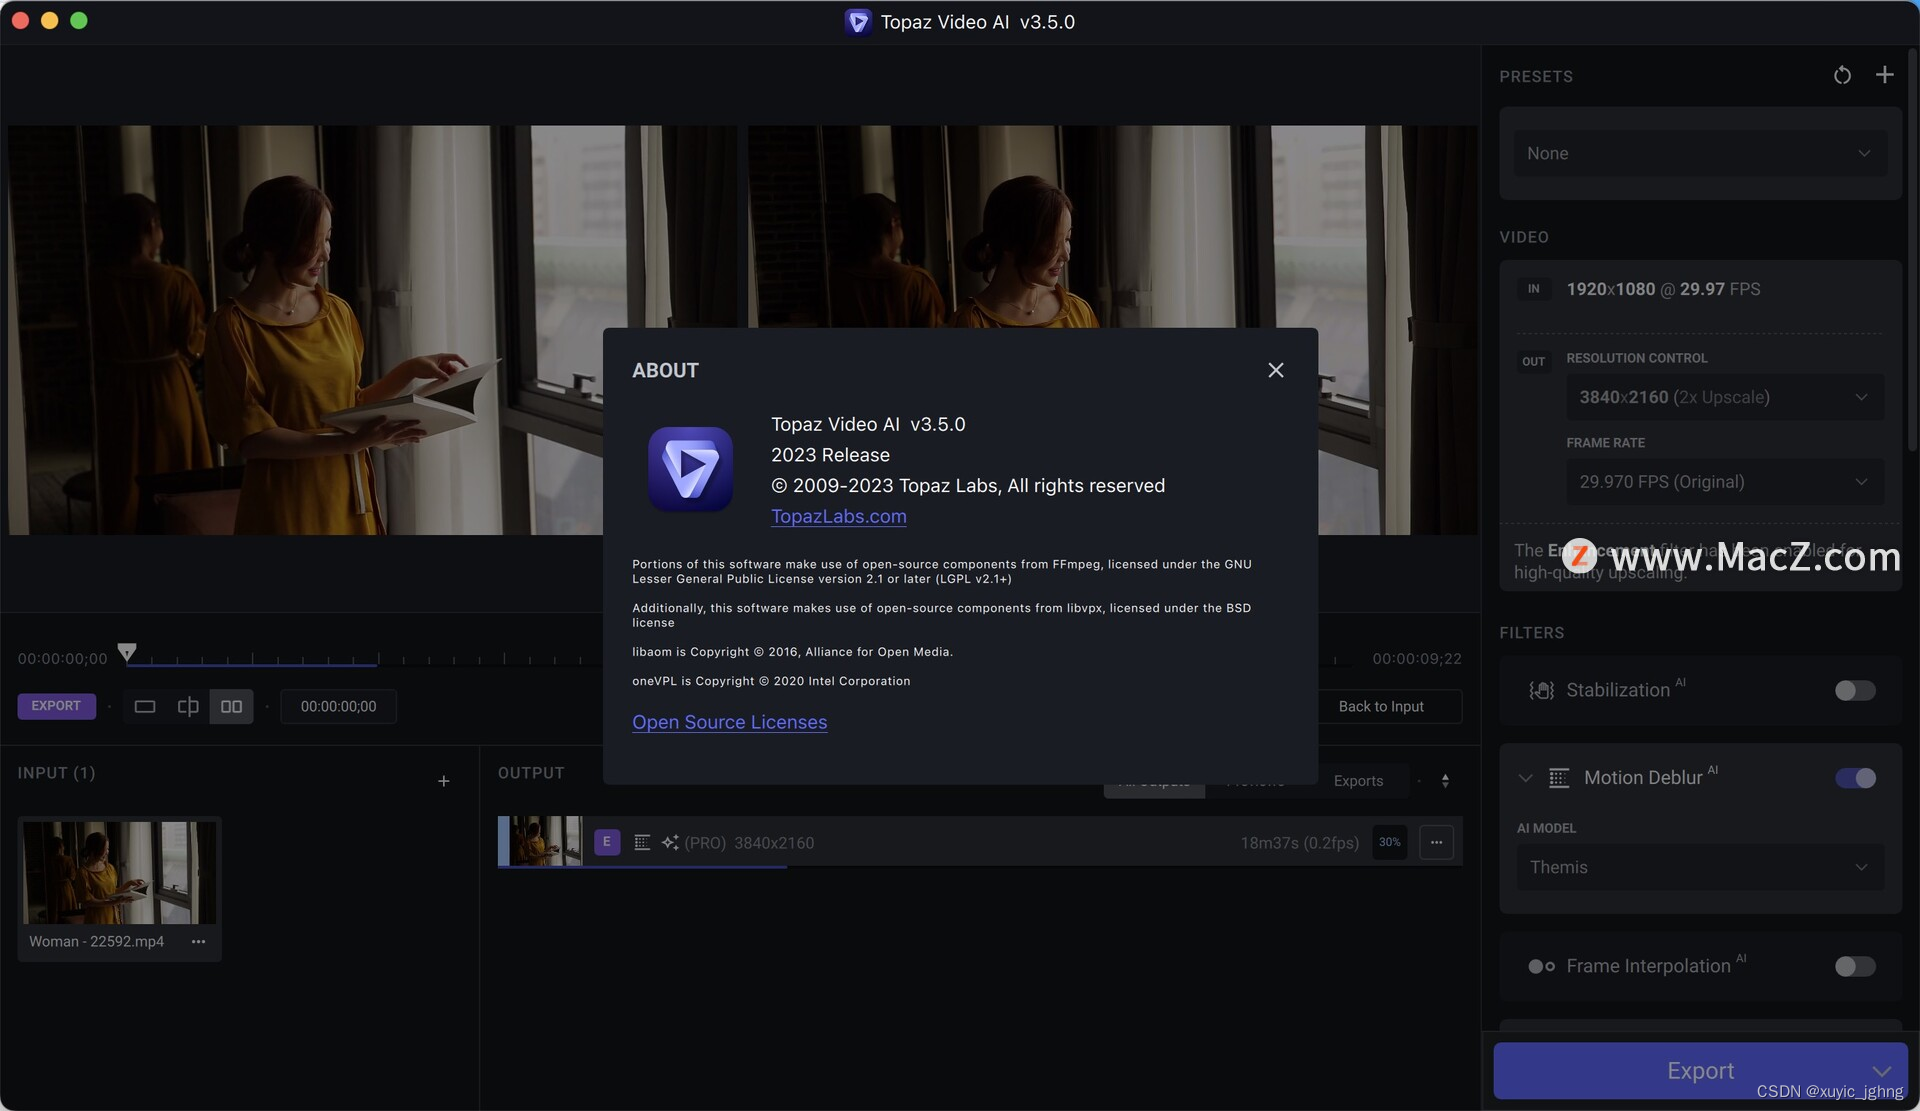Click the OUT video badge
Image resolution: width=1920 pixels, height=1111 pixels.
pyautogui.click(x=1533, y=362)
